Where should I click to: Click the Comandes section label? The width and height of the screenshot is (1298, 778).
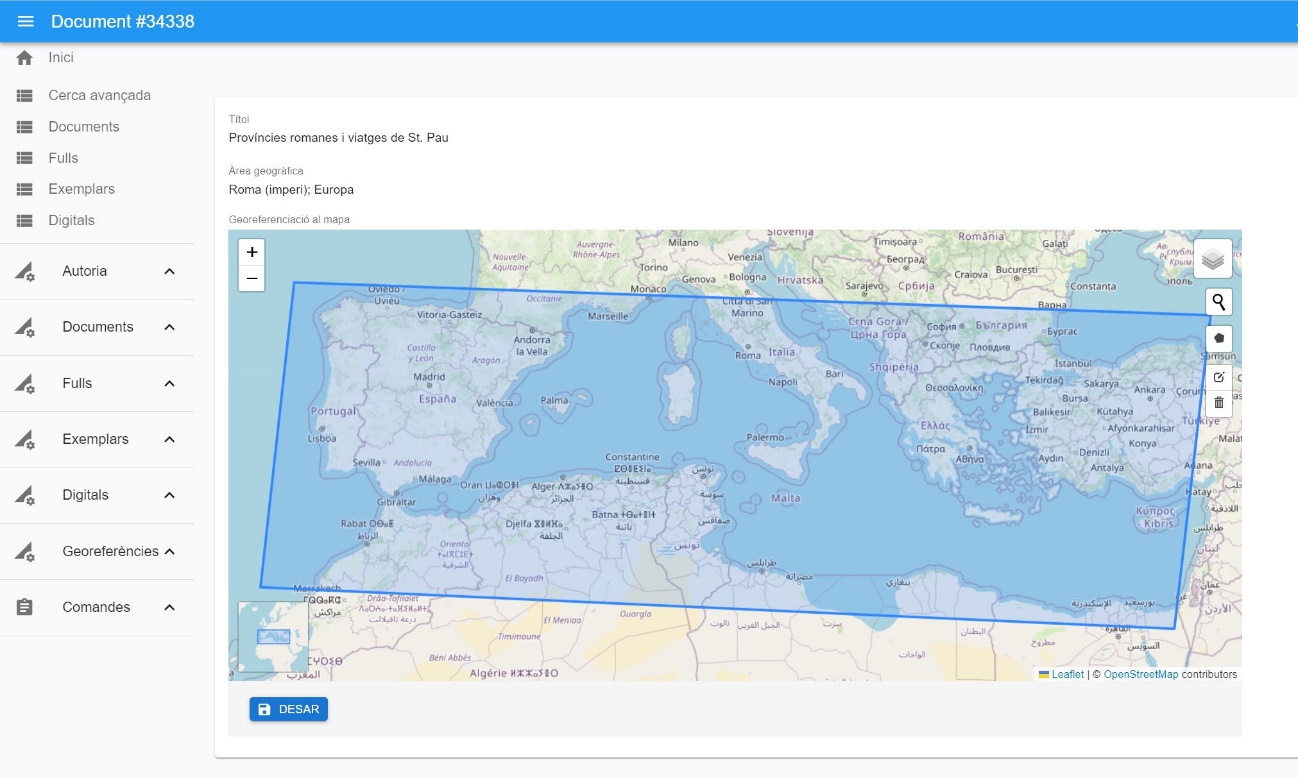click(x=96, y=607)
